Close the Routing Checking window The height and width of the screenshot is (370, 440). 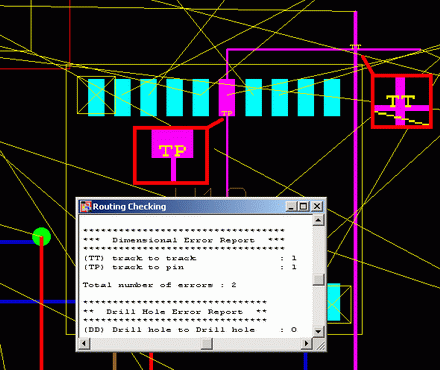(x=317, y=206)
